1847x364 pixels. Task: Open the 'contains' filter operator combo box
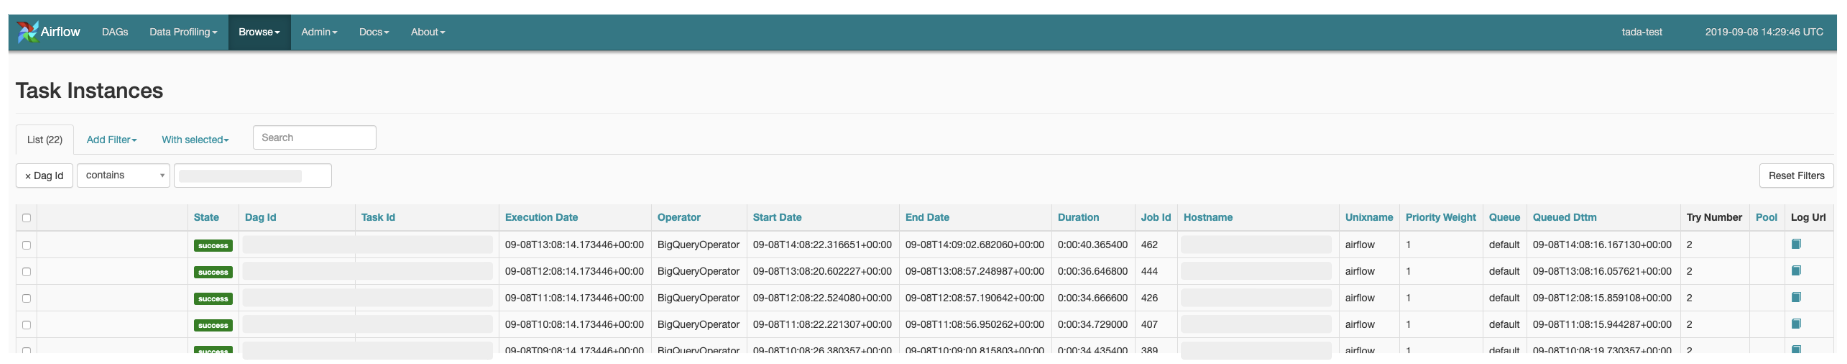[123, 175]
